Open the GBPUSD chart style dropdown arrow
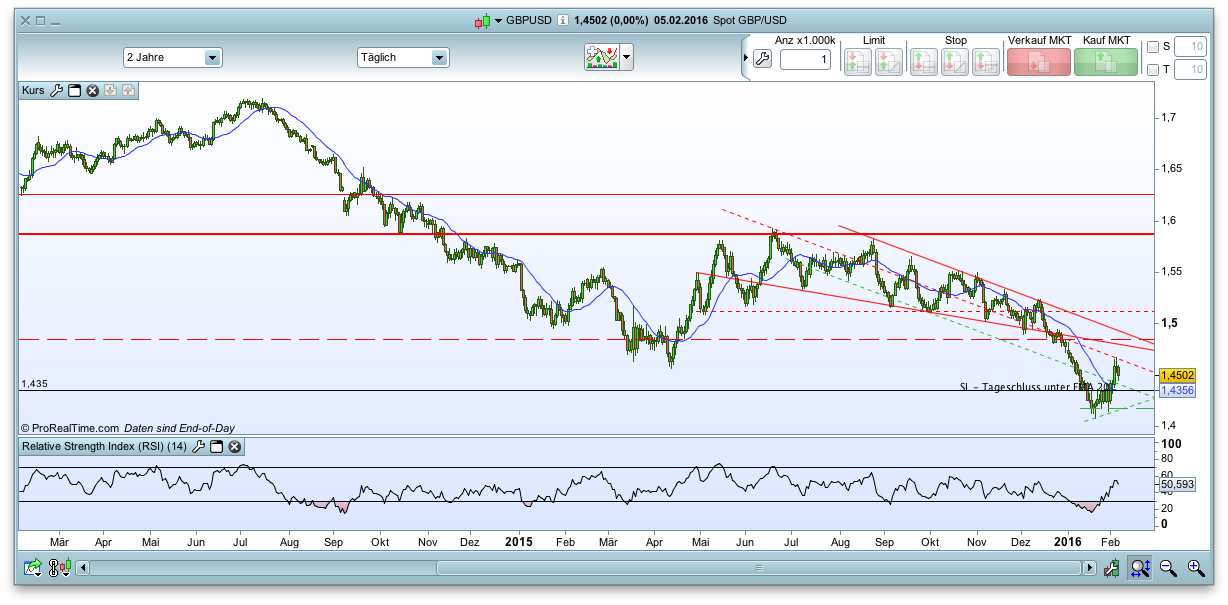The height and width of the screenshot is (605, 1228). pyautogui.click(x=498, y=20)
